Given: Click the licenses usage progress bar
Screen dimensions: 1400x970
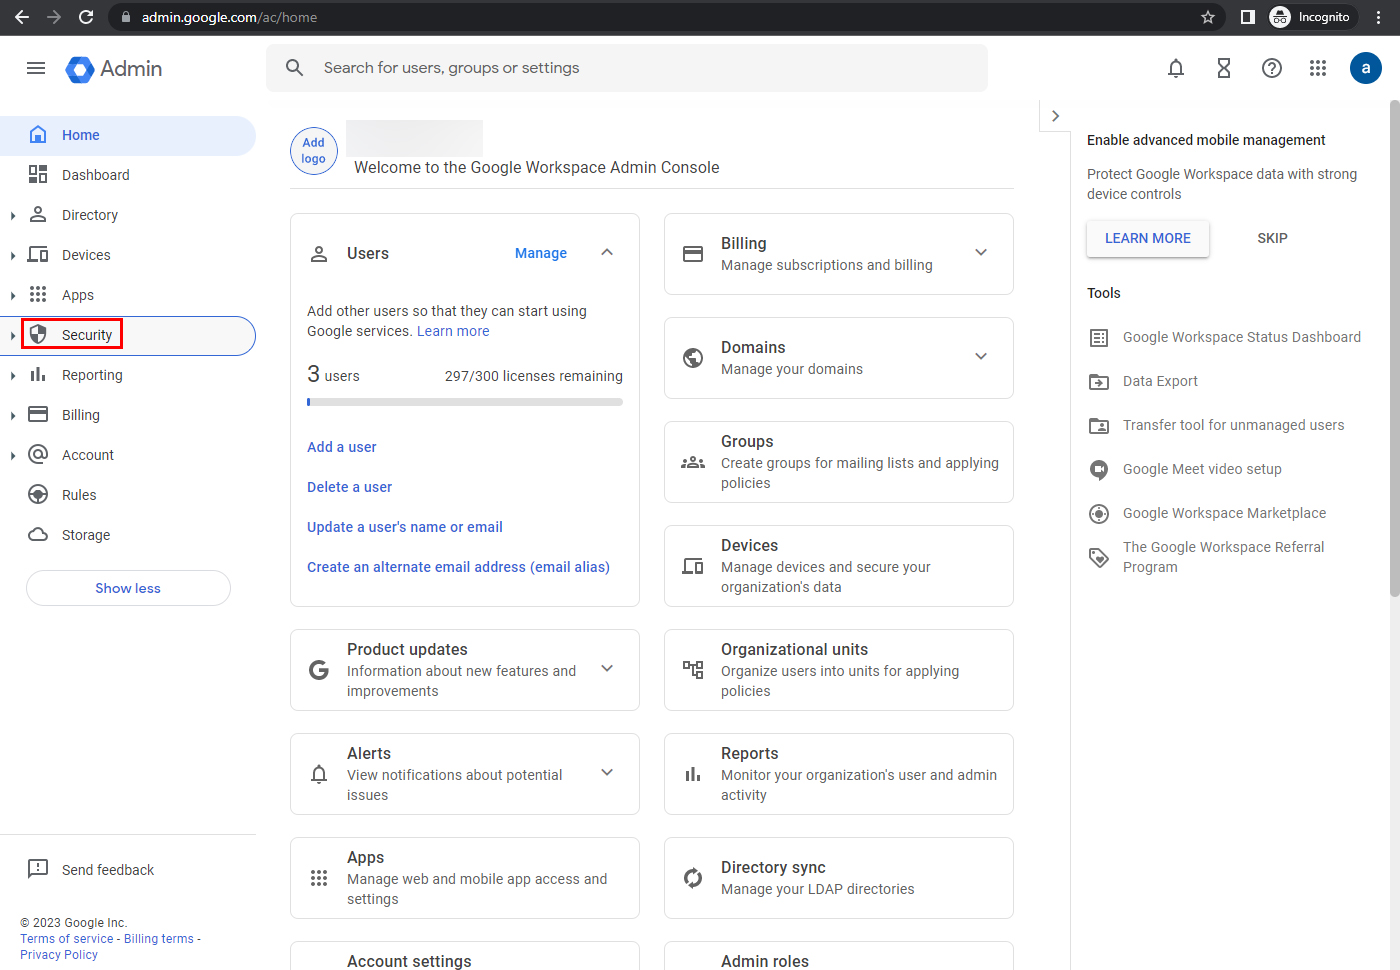Looking at the screenshot, I should click(465, 402).
